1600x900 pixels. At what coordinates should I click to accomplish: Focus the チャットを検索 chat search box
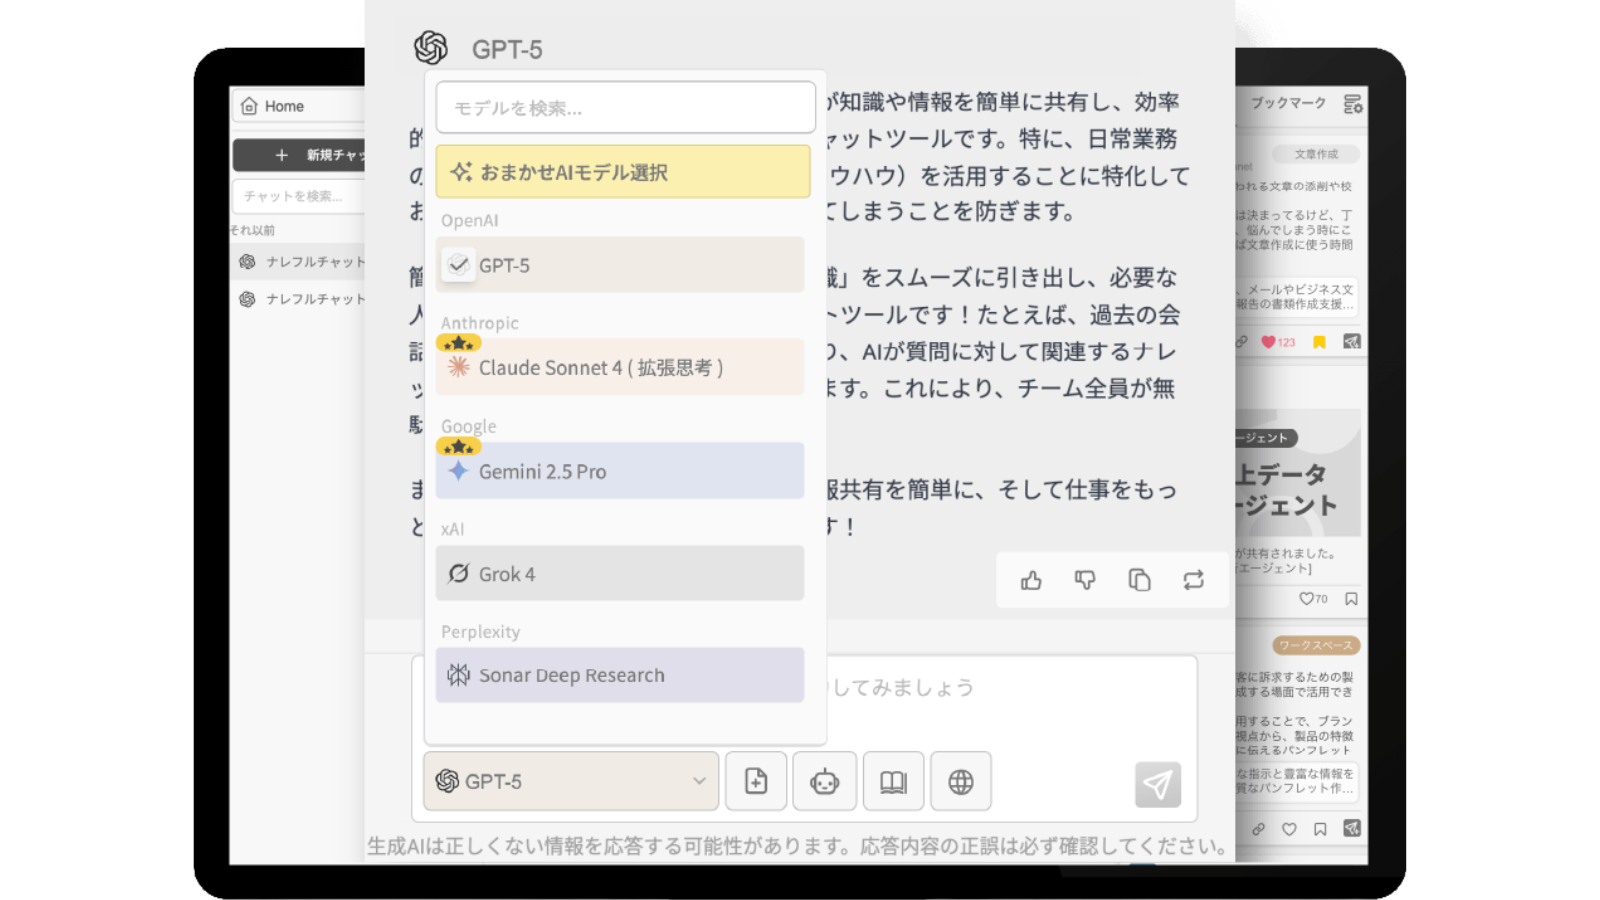pyautogui.click(x=300, y=196)
